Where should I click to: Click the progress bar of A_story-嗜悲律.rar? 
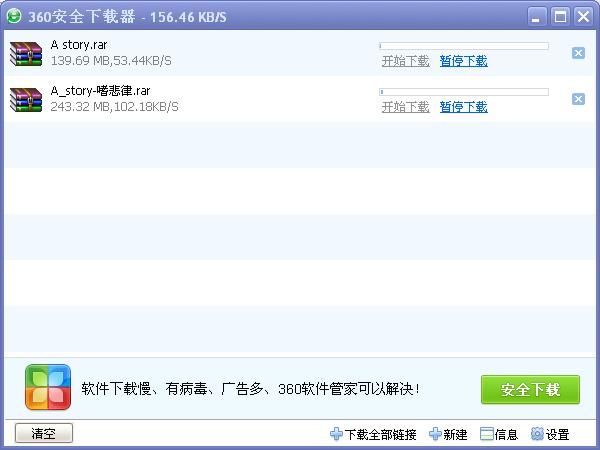tap(464, 92)
